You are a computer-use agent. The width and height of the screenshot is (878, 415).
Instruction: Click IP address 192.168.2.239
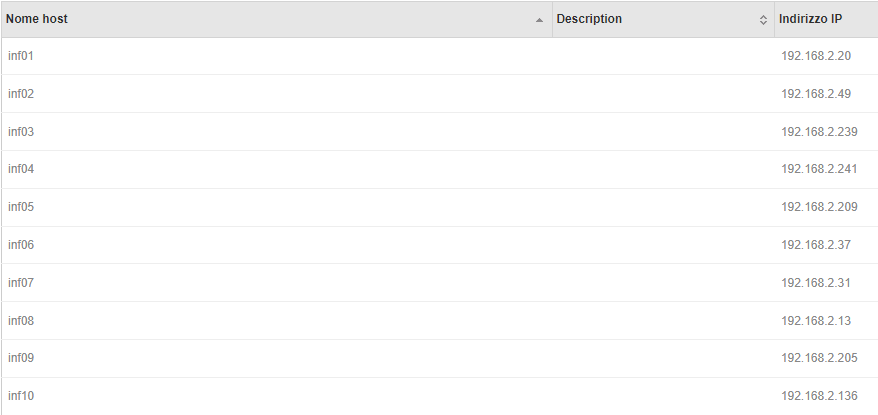tap(819, 132)
